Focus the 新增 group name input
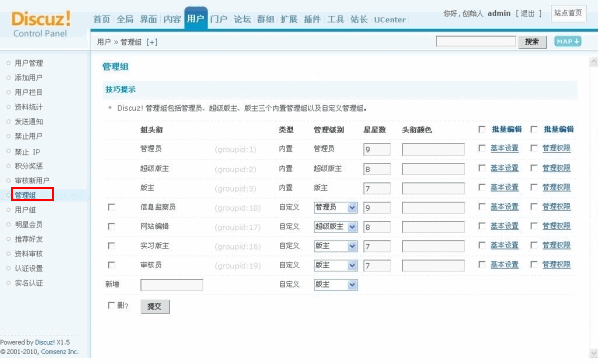This screenshot has width=598, height=364. tap(172, 285)
